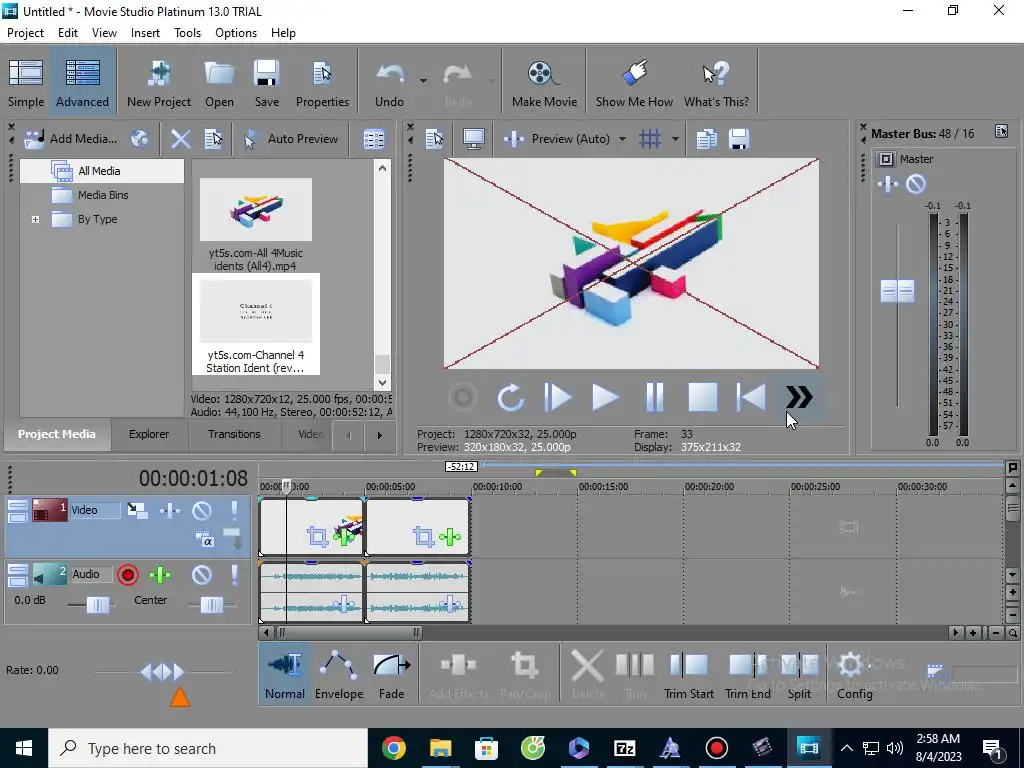Adjust Audio track volume slider
The image size is (1024, 768).
[98, 605]
